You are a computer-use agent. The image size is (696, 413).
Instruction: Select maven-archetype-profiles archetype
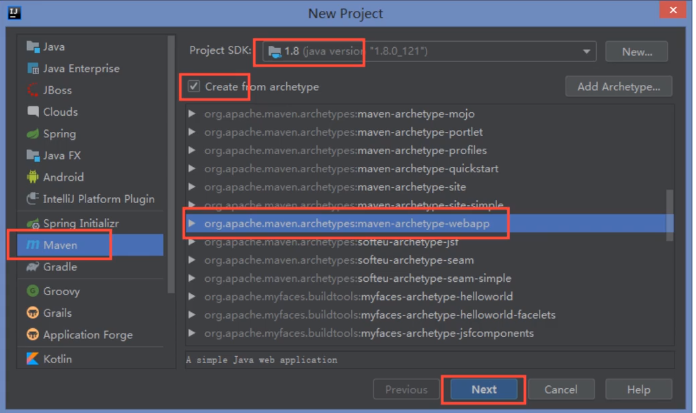(x=430, y=150)
